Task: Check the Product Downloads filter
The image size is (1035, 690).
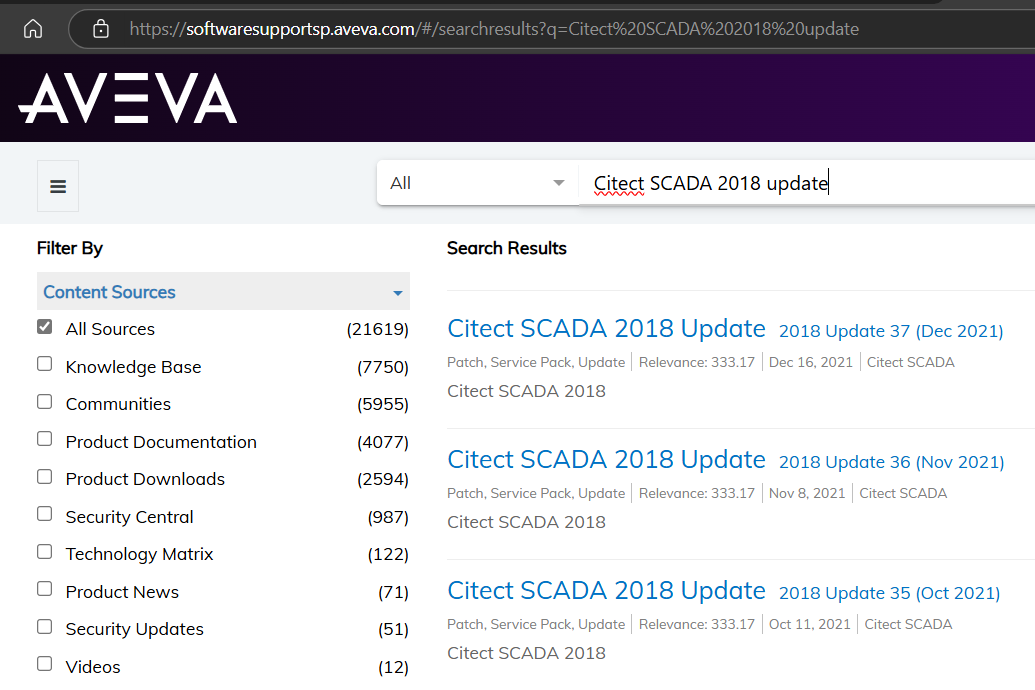Action: [44, 477]
